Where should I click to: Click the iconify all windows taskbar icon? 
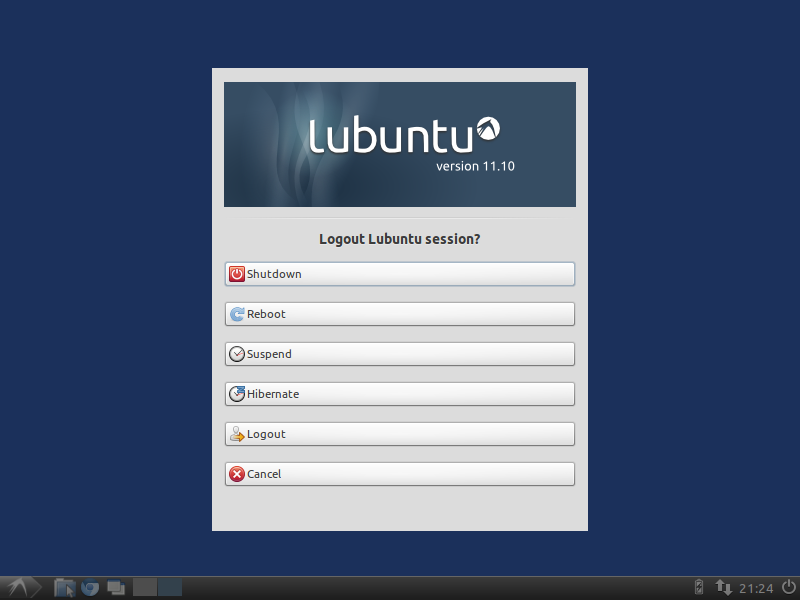click(x=116, y=588)
